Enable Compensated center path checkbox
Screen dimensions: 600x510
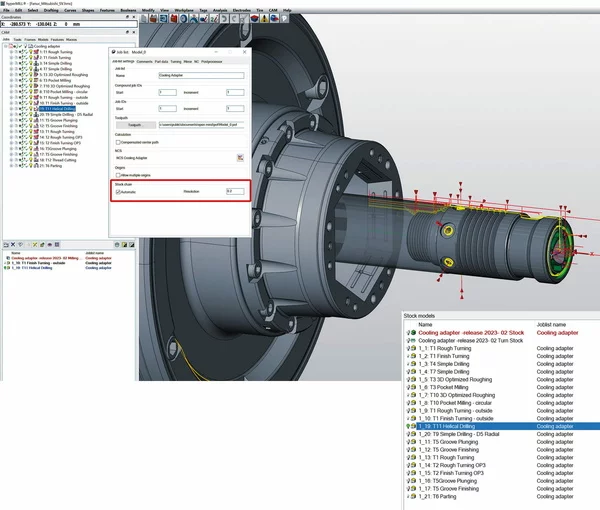tap(119, 142)
